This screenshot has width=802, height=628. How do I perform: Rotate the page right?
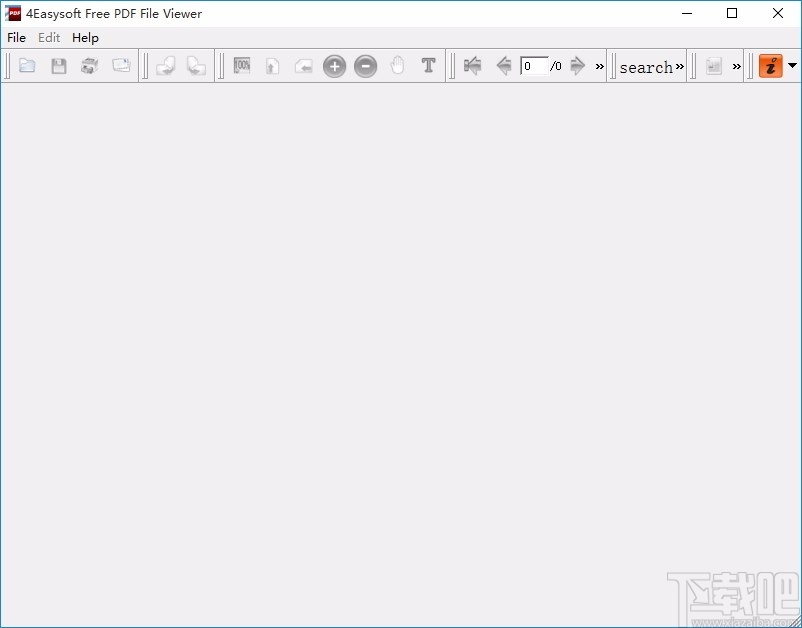197,66
